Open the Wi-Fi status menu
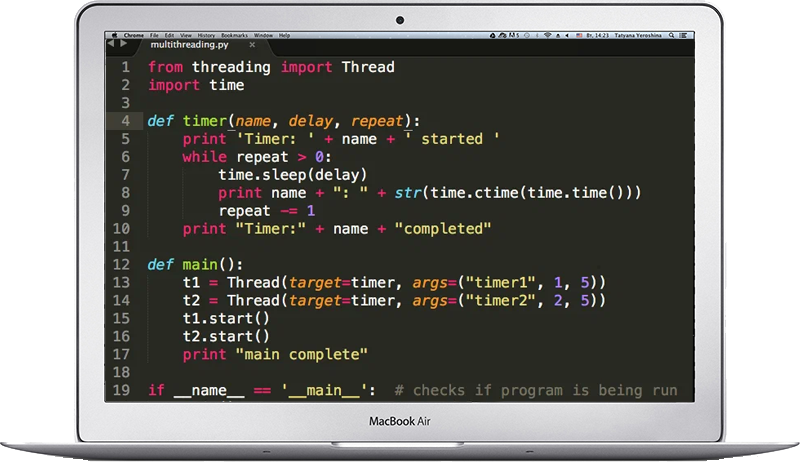Screen dimensions: 800x464 point(547,35)
